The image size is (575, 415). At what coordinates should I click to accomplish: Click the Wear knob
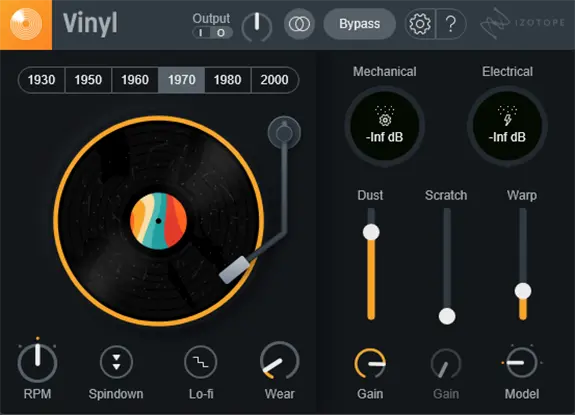[279, 362]
